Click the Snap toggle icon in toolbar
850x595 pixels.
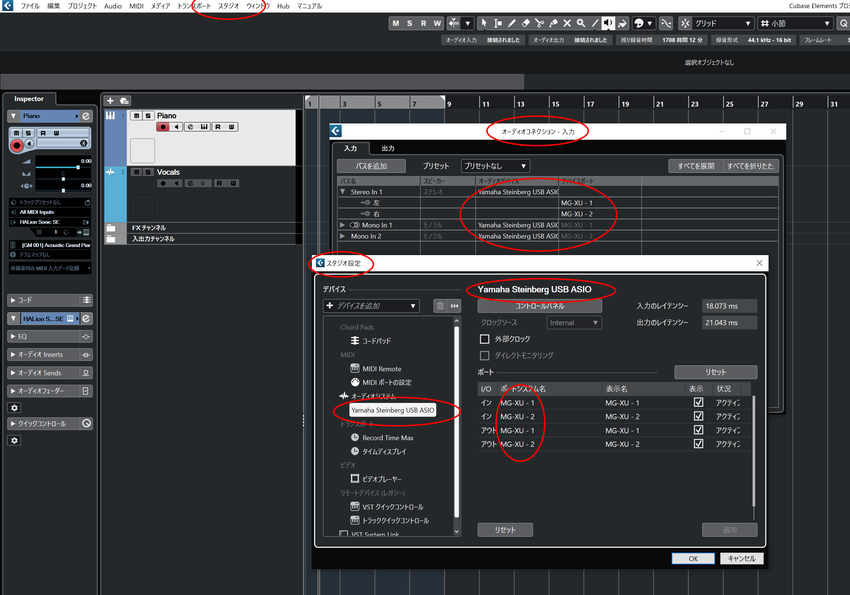[x=685, y=23]
